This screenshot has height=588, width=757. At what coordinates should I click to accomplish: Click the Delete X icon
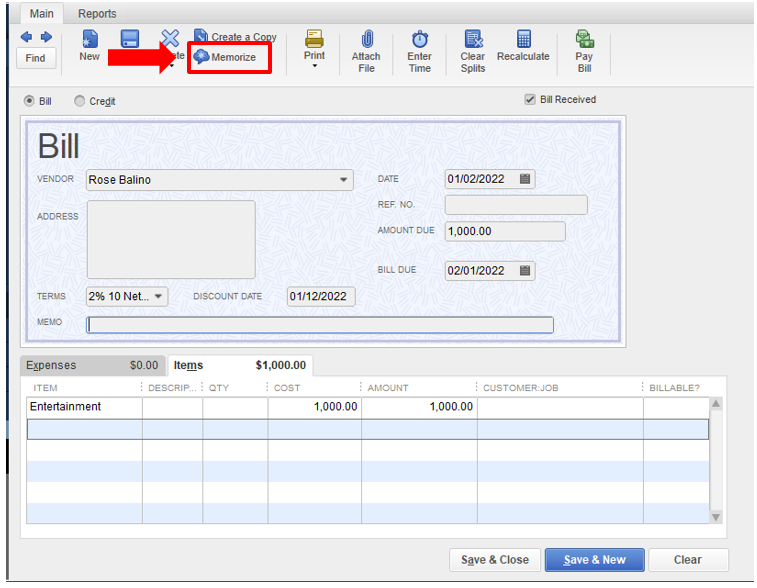[x=170, y=38]
